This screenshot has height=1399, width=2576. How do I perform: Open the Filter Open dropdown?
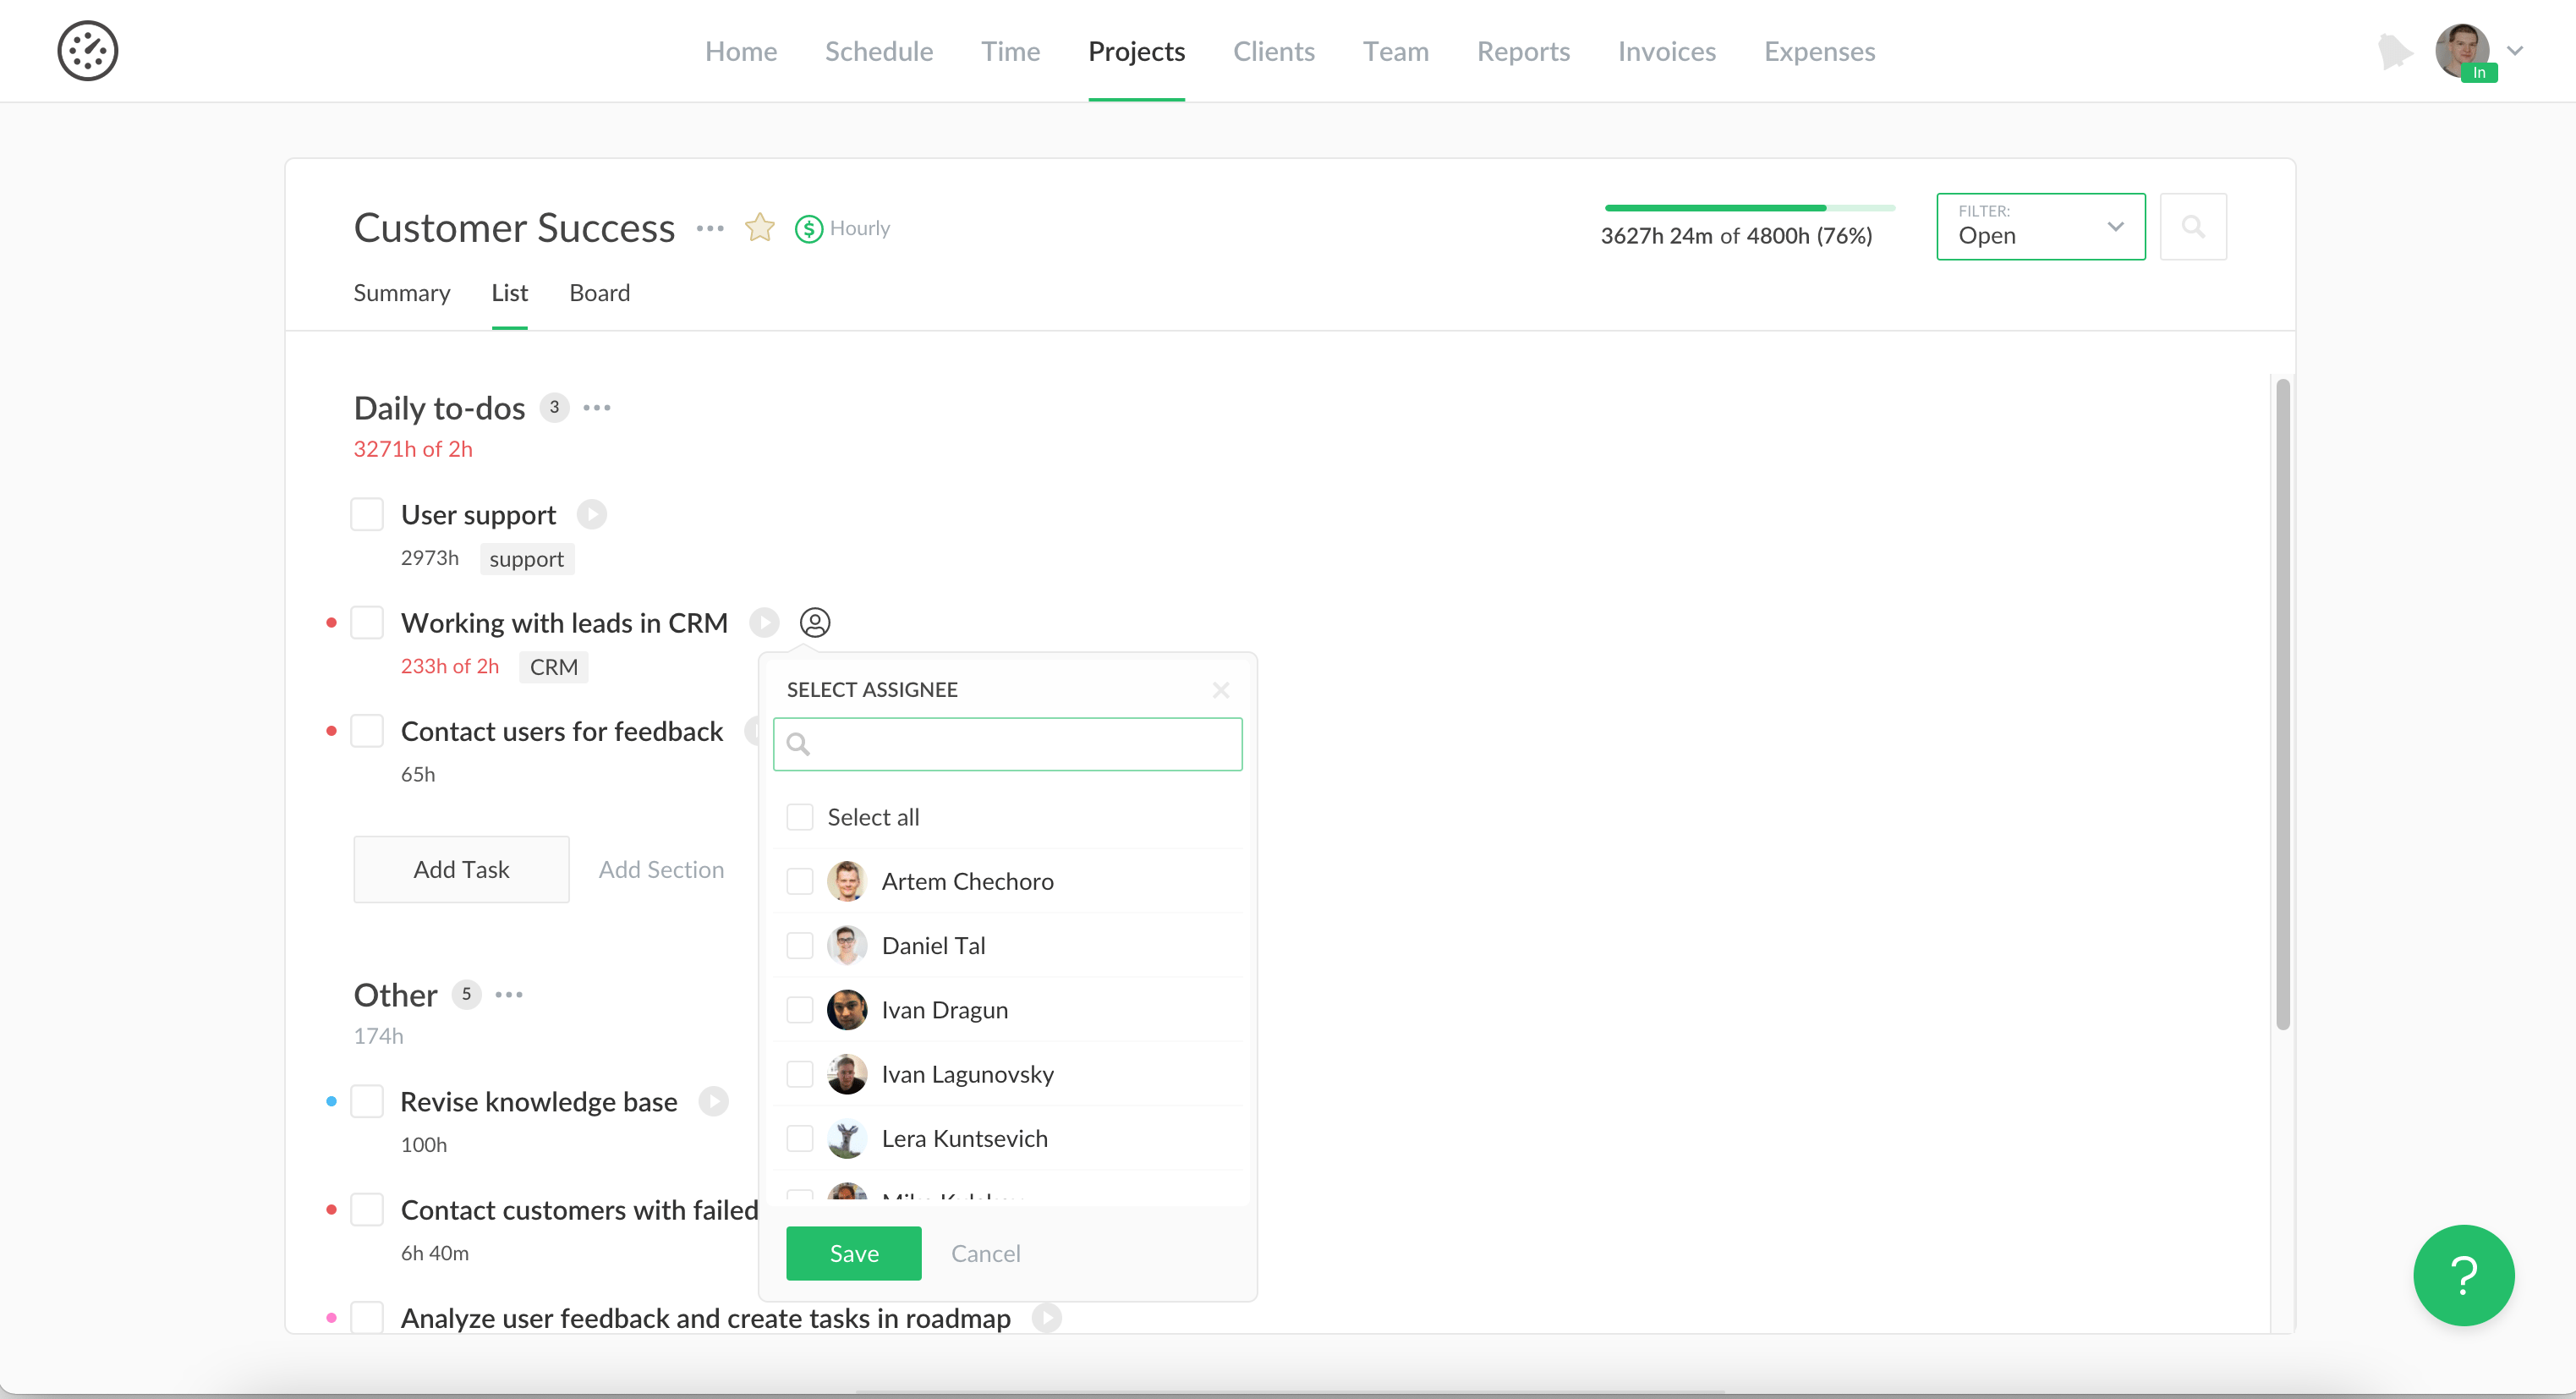tap(2040, 227)
